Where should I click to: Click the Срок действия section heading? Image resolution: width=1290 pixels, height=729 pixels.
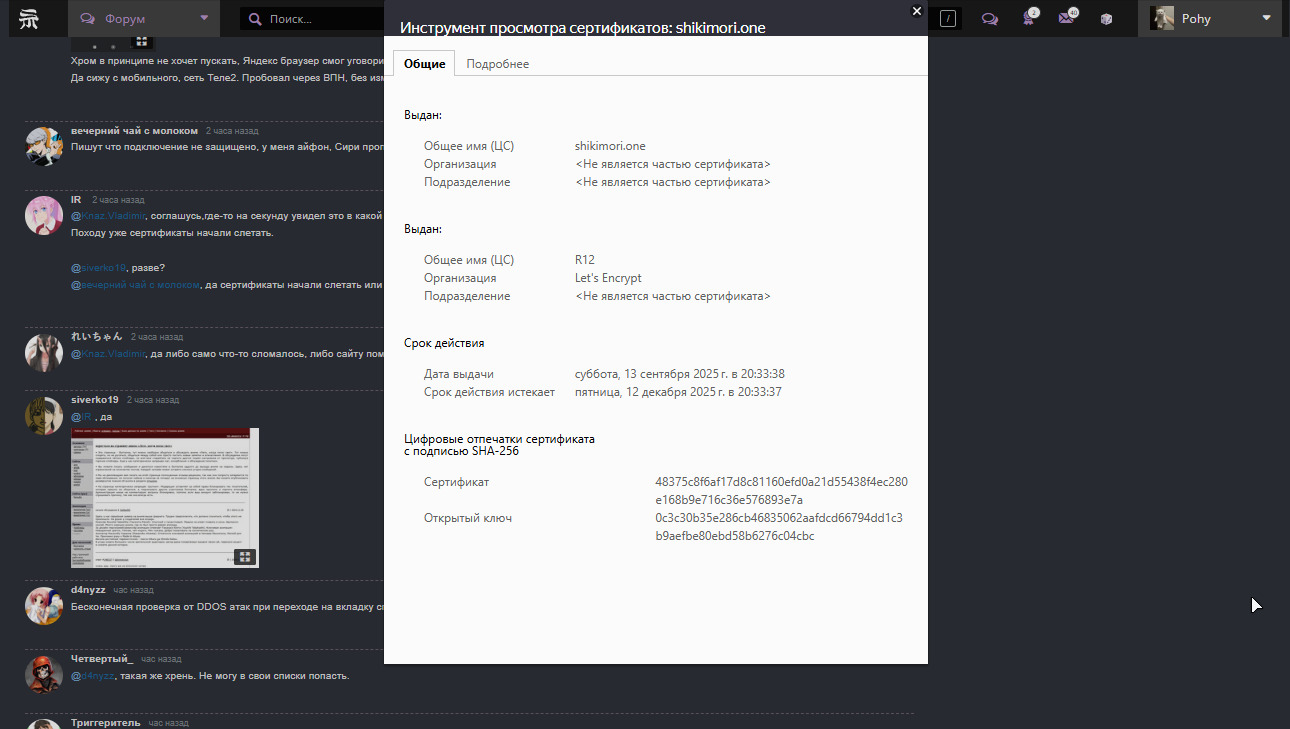(444, 343)
